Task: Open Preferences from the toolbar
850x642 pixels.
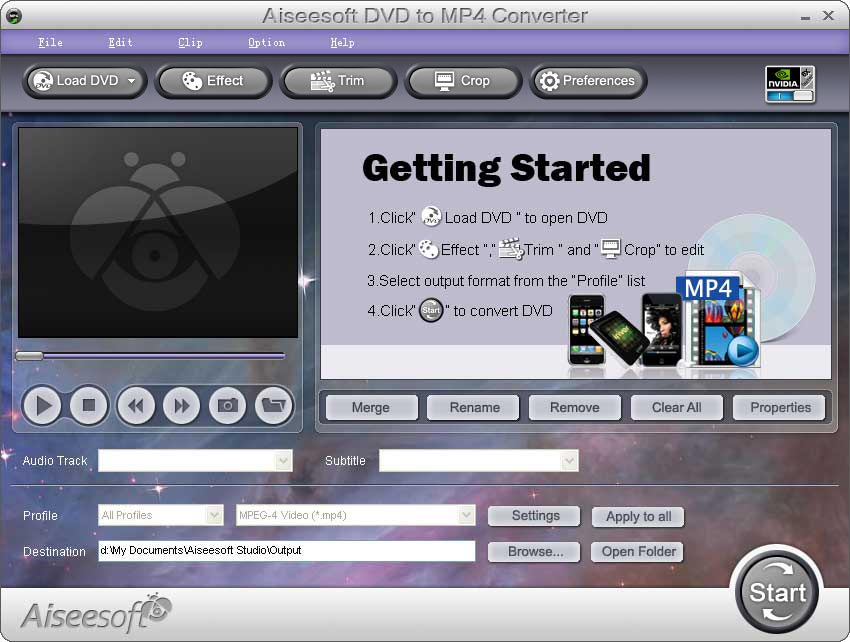Action: point(588,81)
